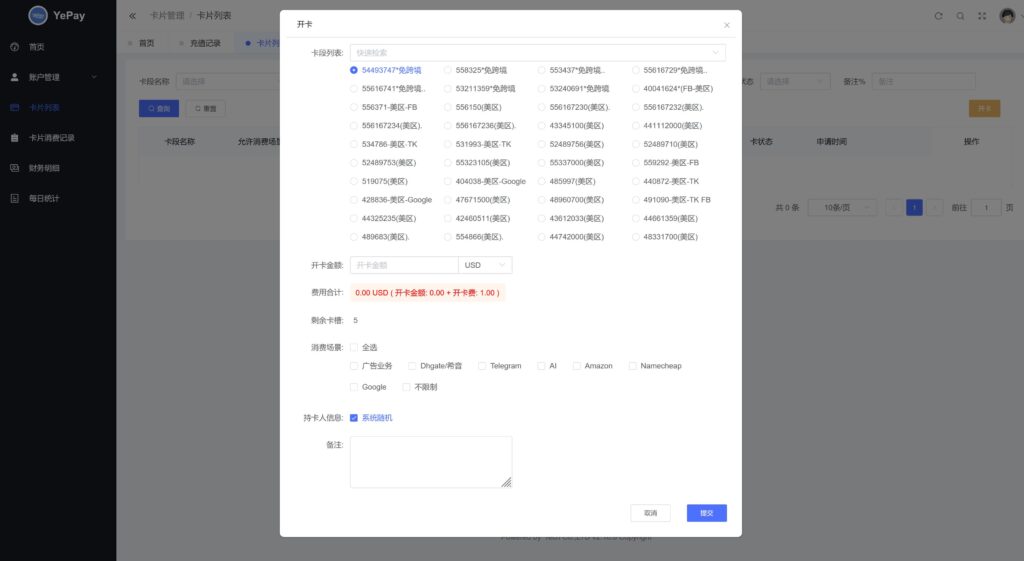Click the fullscreen icon in top header
Screen dimensions: 1024x561
[982, 16]
